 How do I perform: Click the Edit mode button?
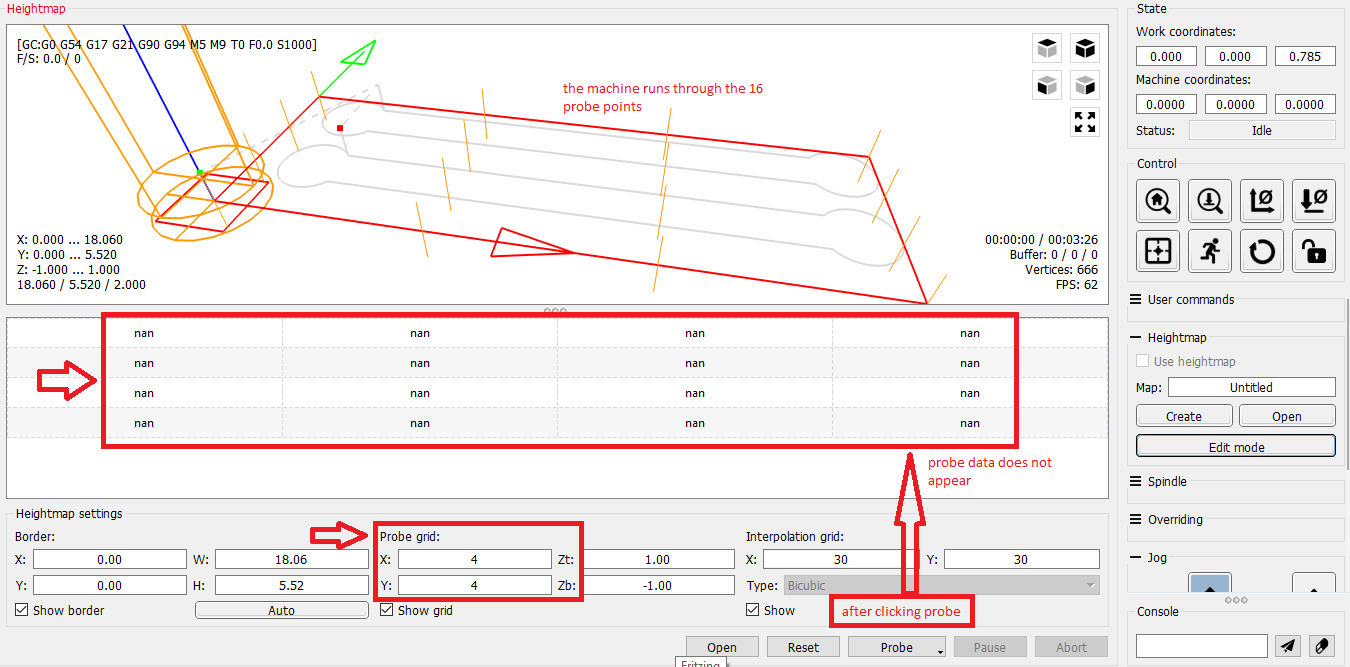1236,447
